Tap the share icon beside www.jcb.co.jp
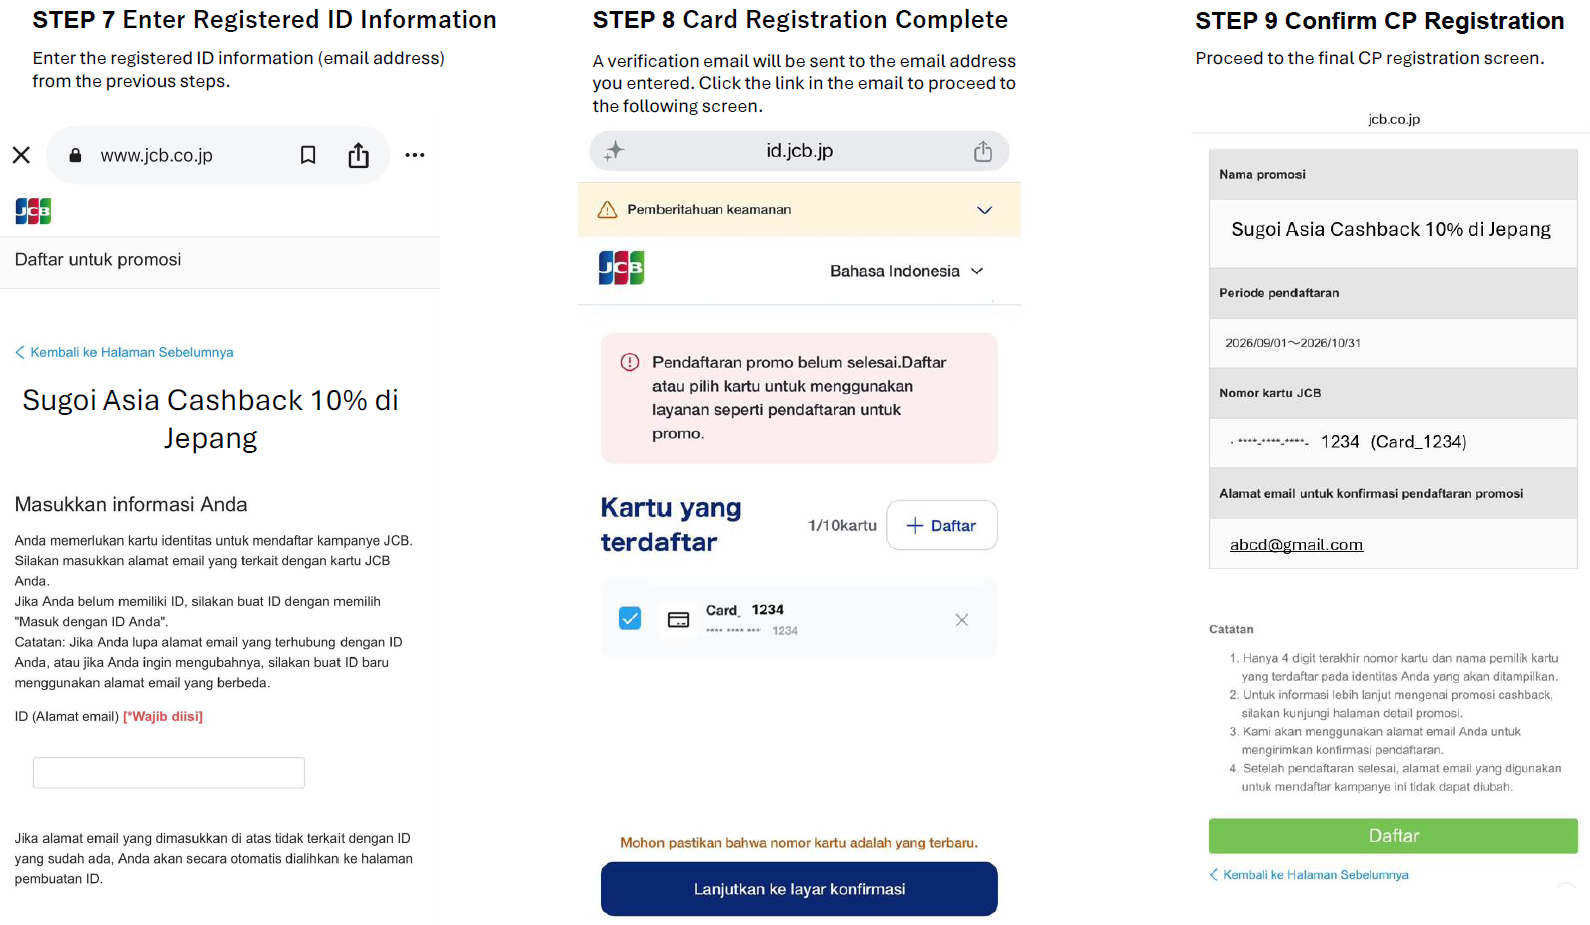This screenshot has height=925, width=1590. (x=358, y=155)
